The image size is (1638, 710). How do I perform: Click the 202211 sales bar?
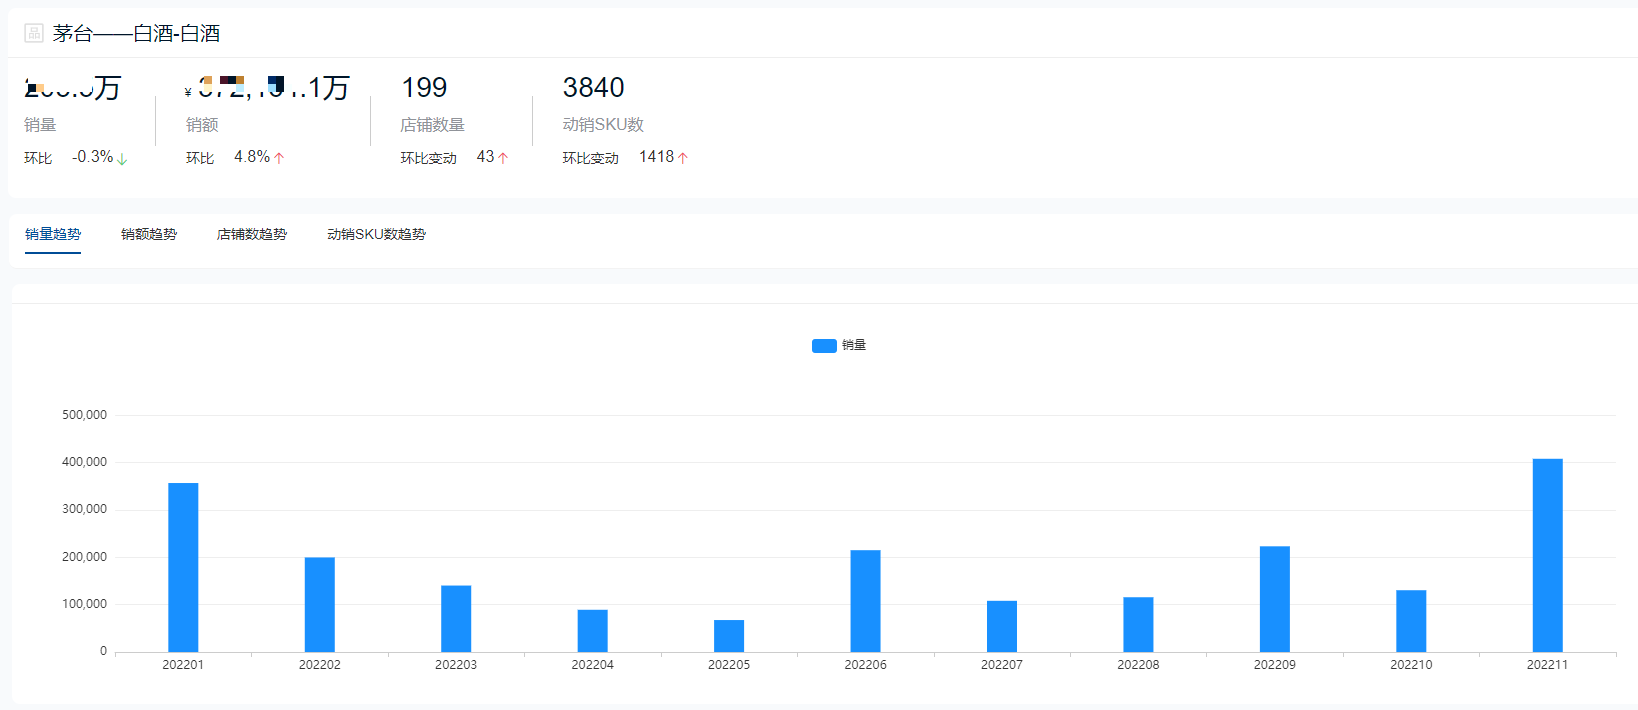point(1547,555)
